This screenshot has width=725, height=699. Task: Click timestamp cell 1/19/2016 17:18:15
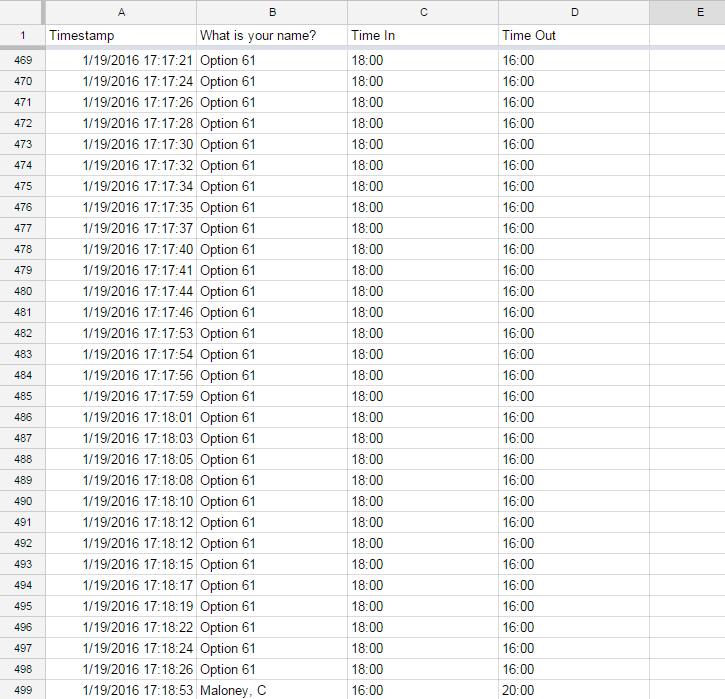pos(121,564)
